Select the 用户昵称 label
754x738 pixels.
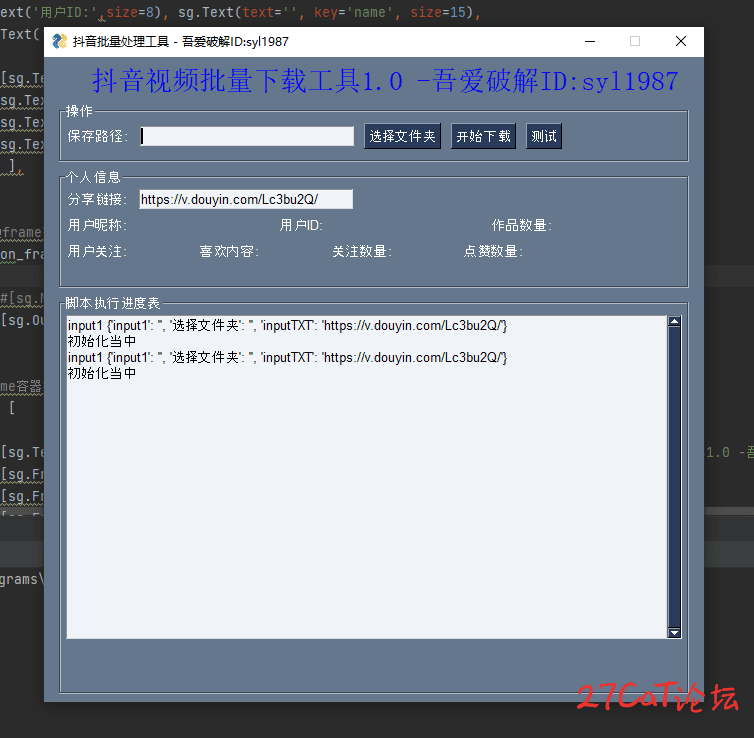(97, 225)
